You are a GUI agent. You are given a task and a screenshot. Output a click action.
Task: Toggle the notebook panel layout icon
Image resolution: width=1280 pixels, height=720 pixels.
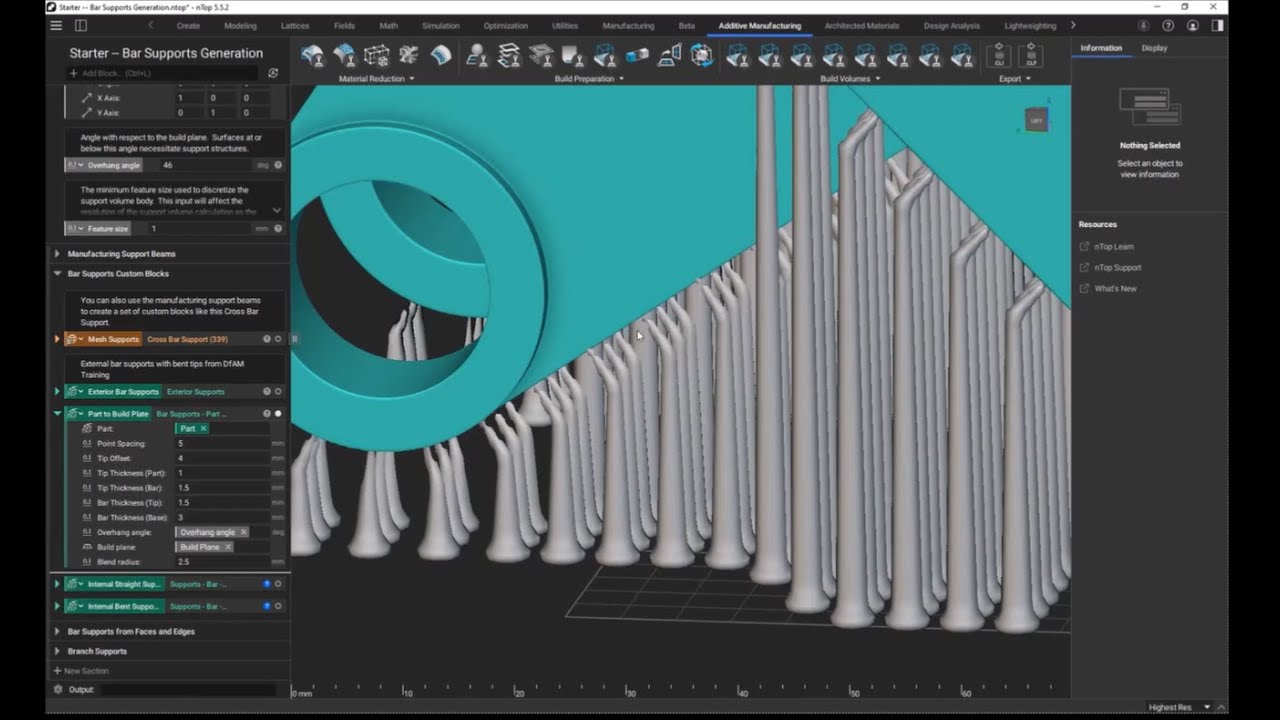pos(81,25)
